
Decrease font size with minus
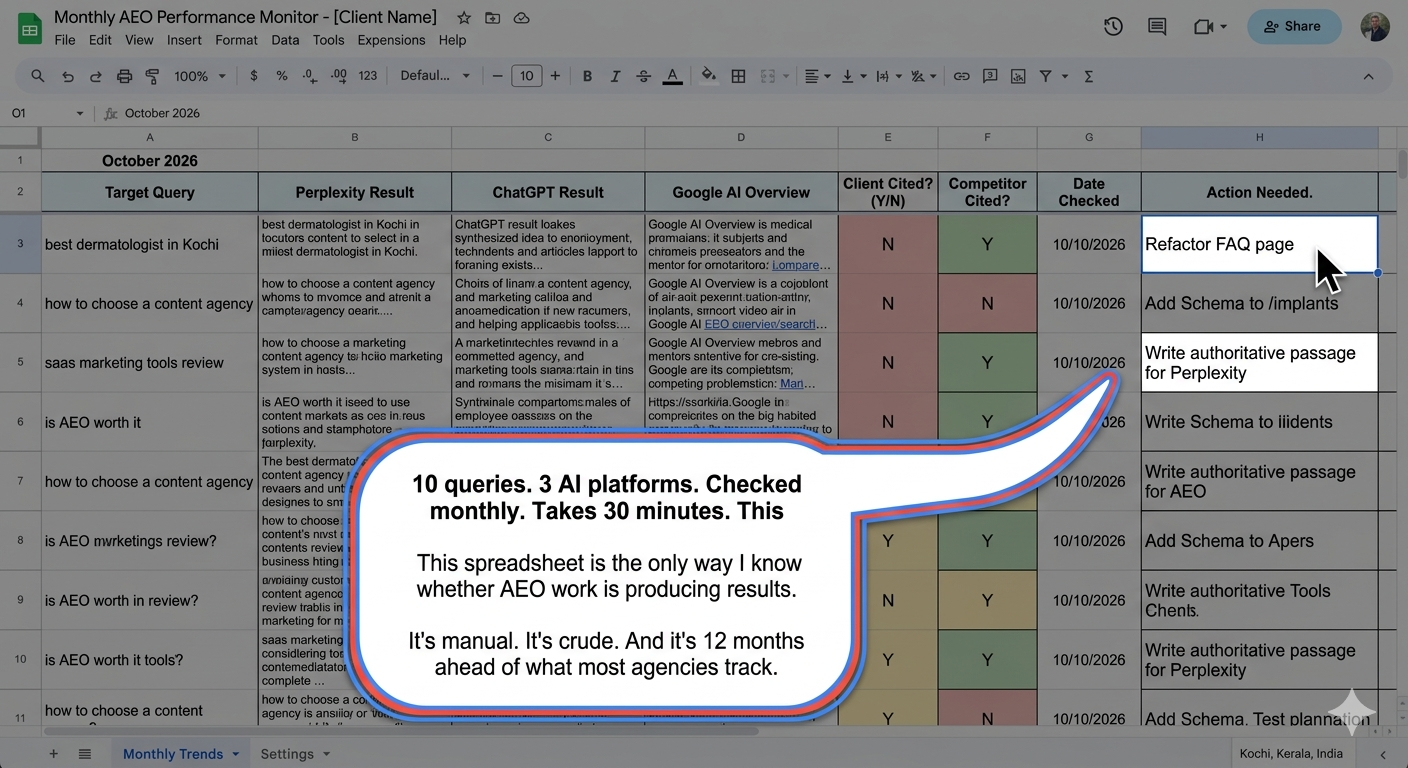click(x=497, y=76)
